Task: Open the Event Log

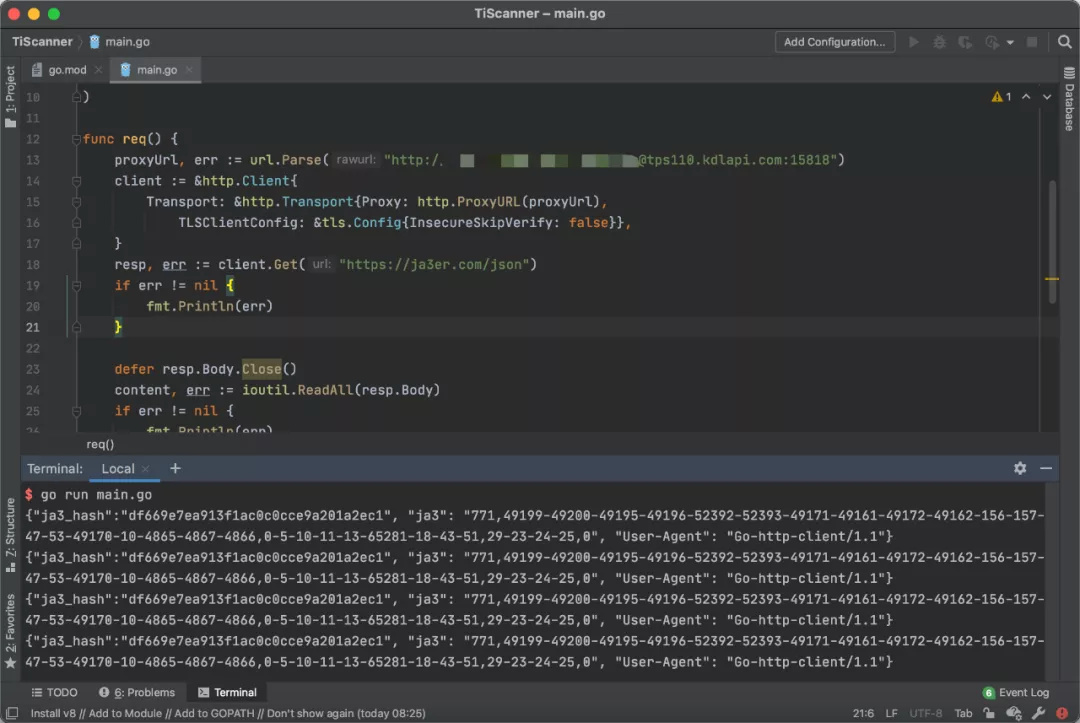Action: (1016, 692)
